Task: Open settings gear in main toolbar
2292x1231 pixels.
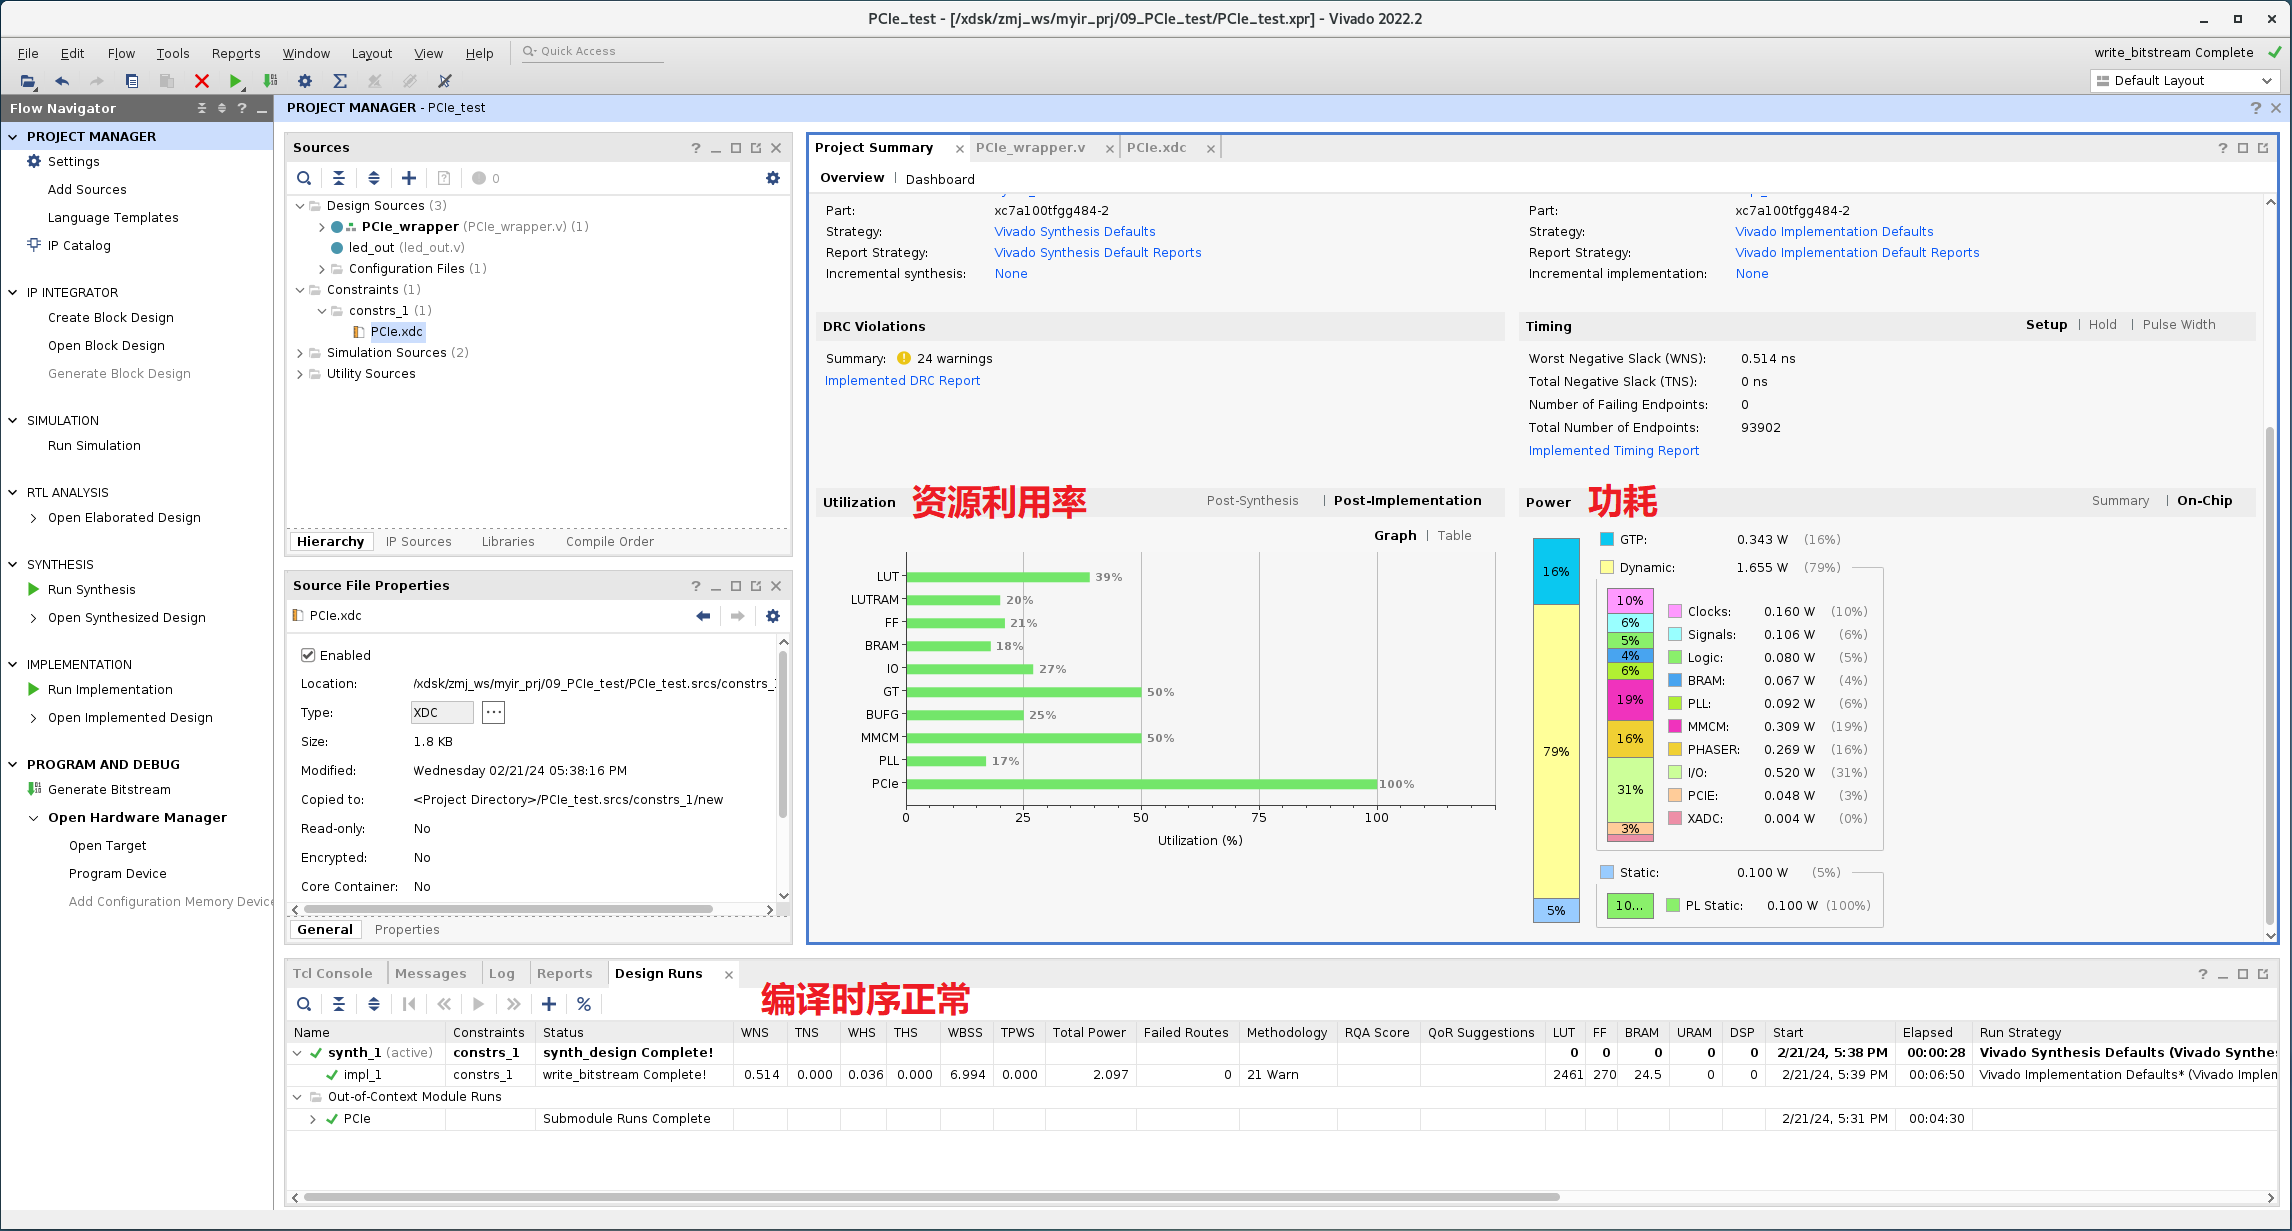Action: [305, 81]
